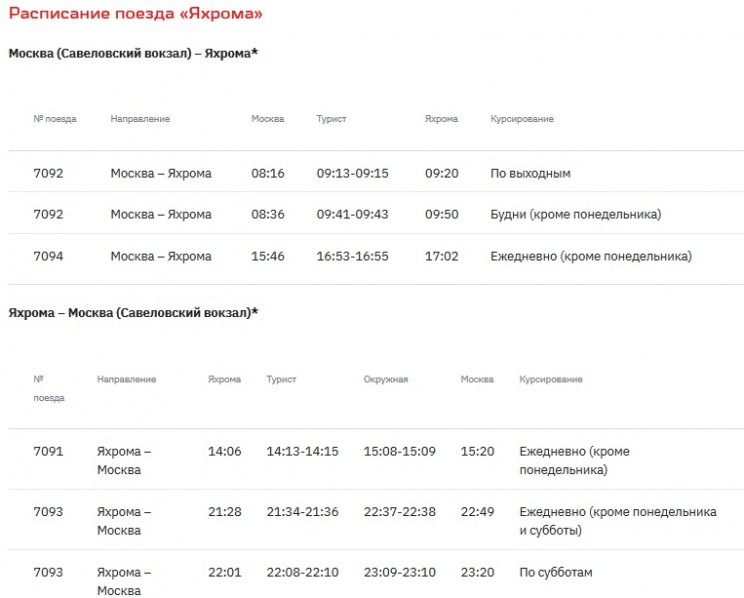744x598 pixels.
Task: Click «Москва» column header above 15:20
Action: (477, 379)
